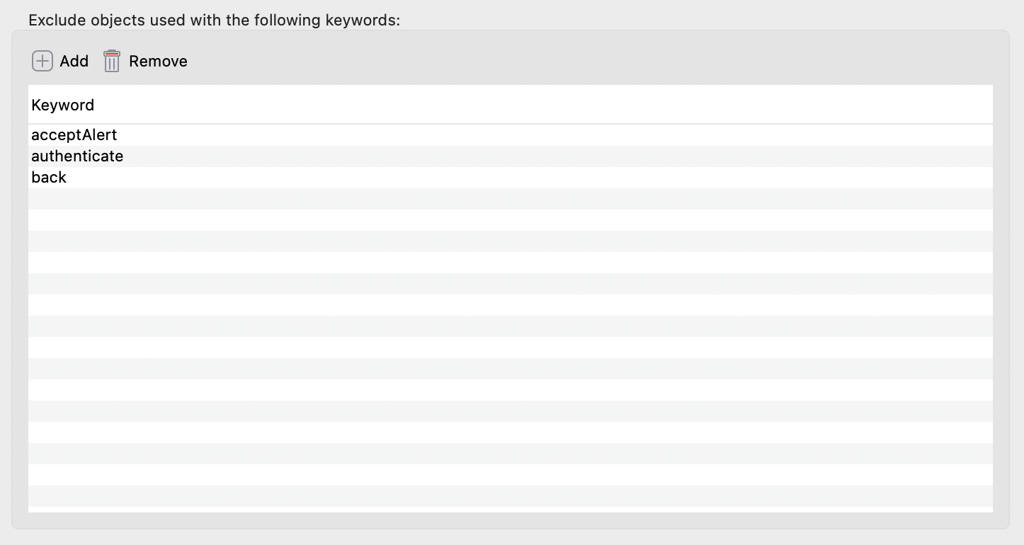The image size is (1024, 545).
Task: Click the trash can Remove icon
Action: point(112,61)
